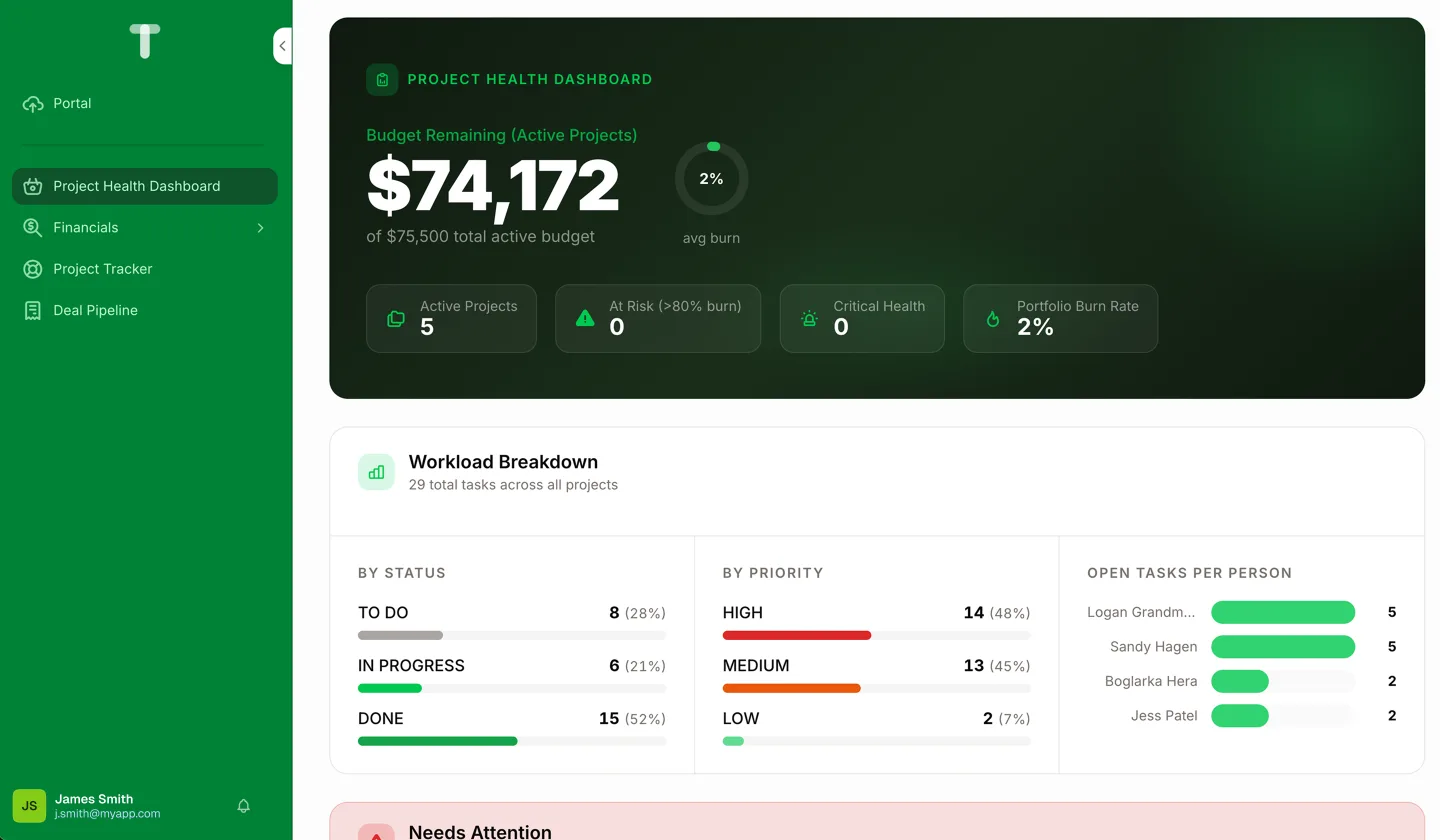Image resolution: width=1440 pixels, height=840 pixels.
Task: Open James Smith profile name
Action: [x=94, y=799]
